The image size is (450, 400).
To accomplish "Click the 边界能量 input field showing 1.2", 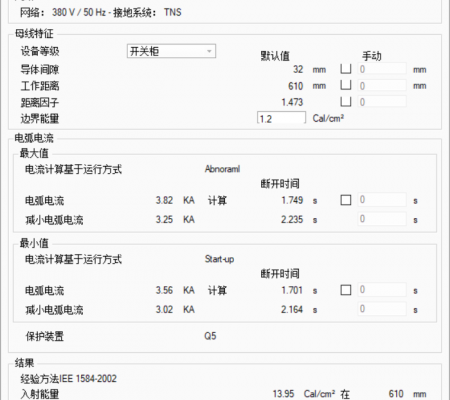I will tap(281, 118).
